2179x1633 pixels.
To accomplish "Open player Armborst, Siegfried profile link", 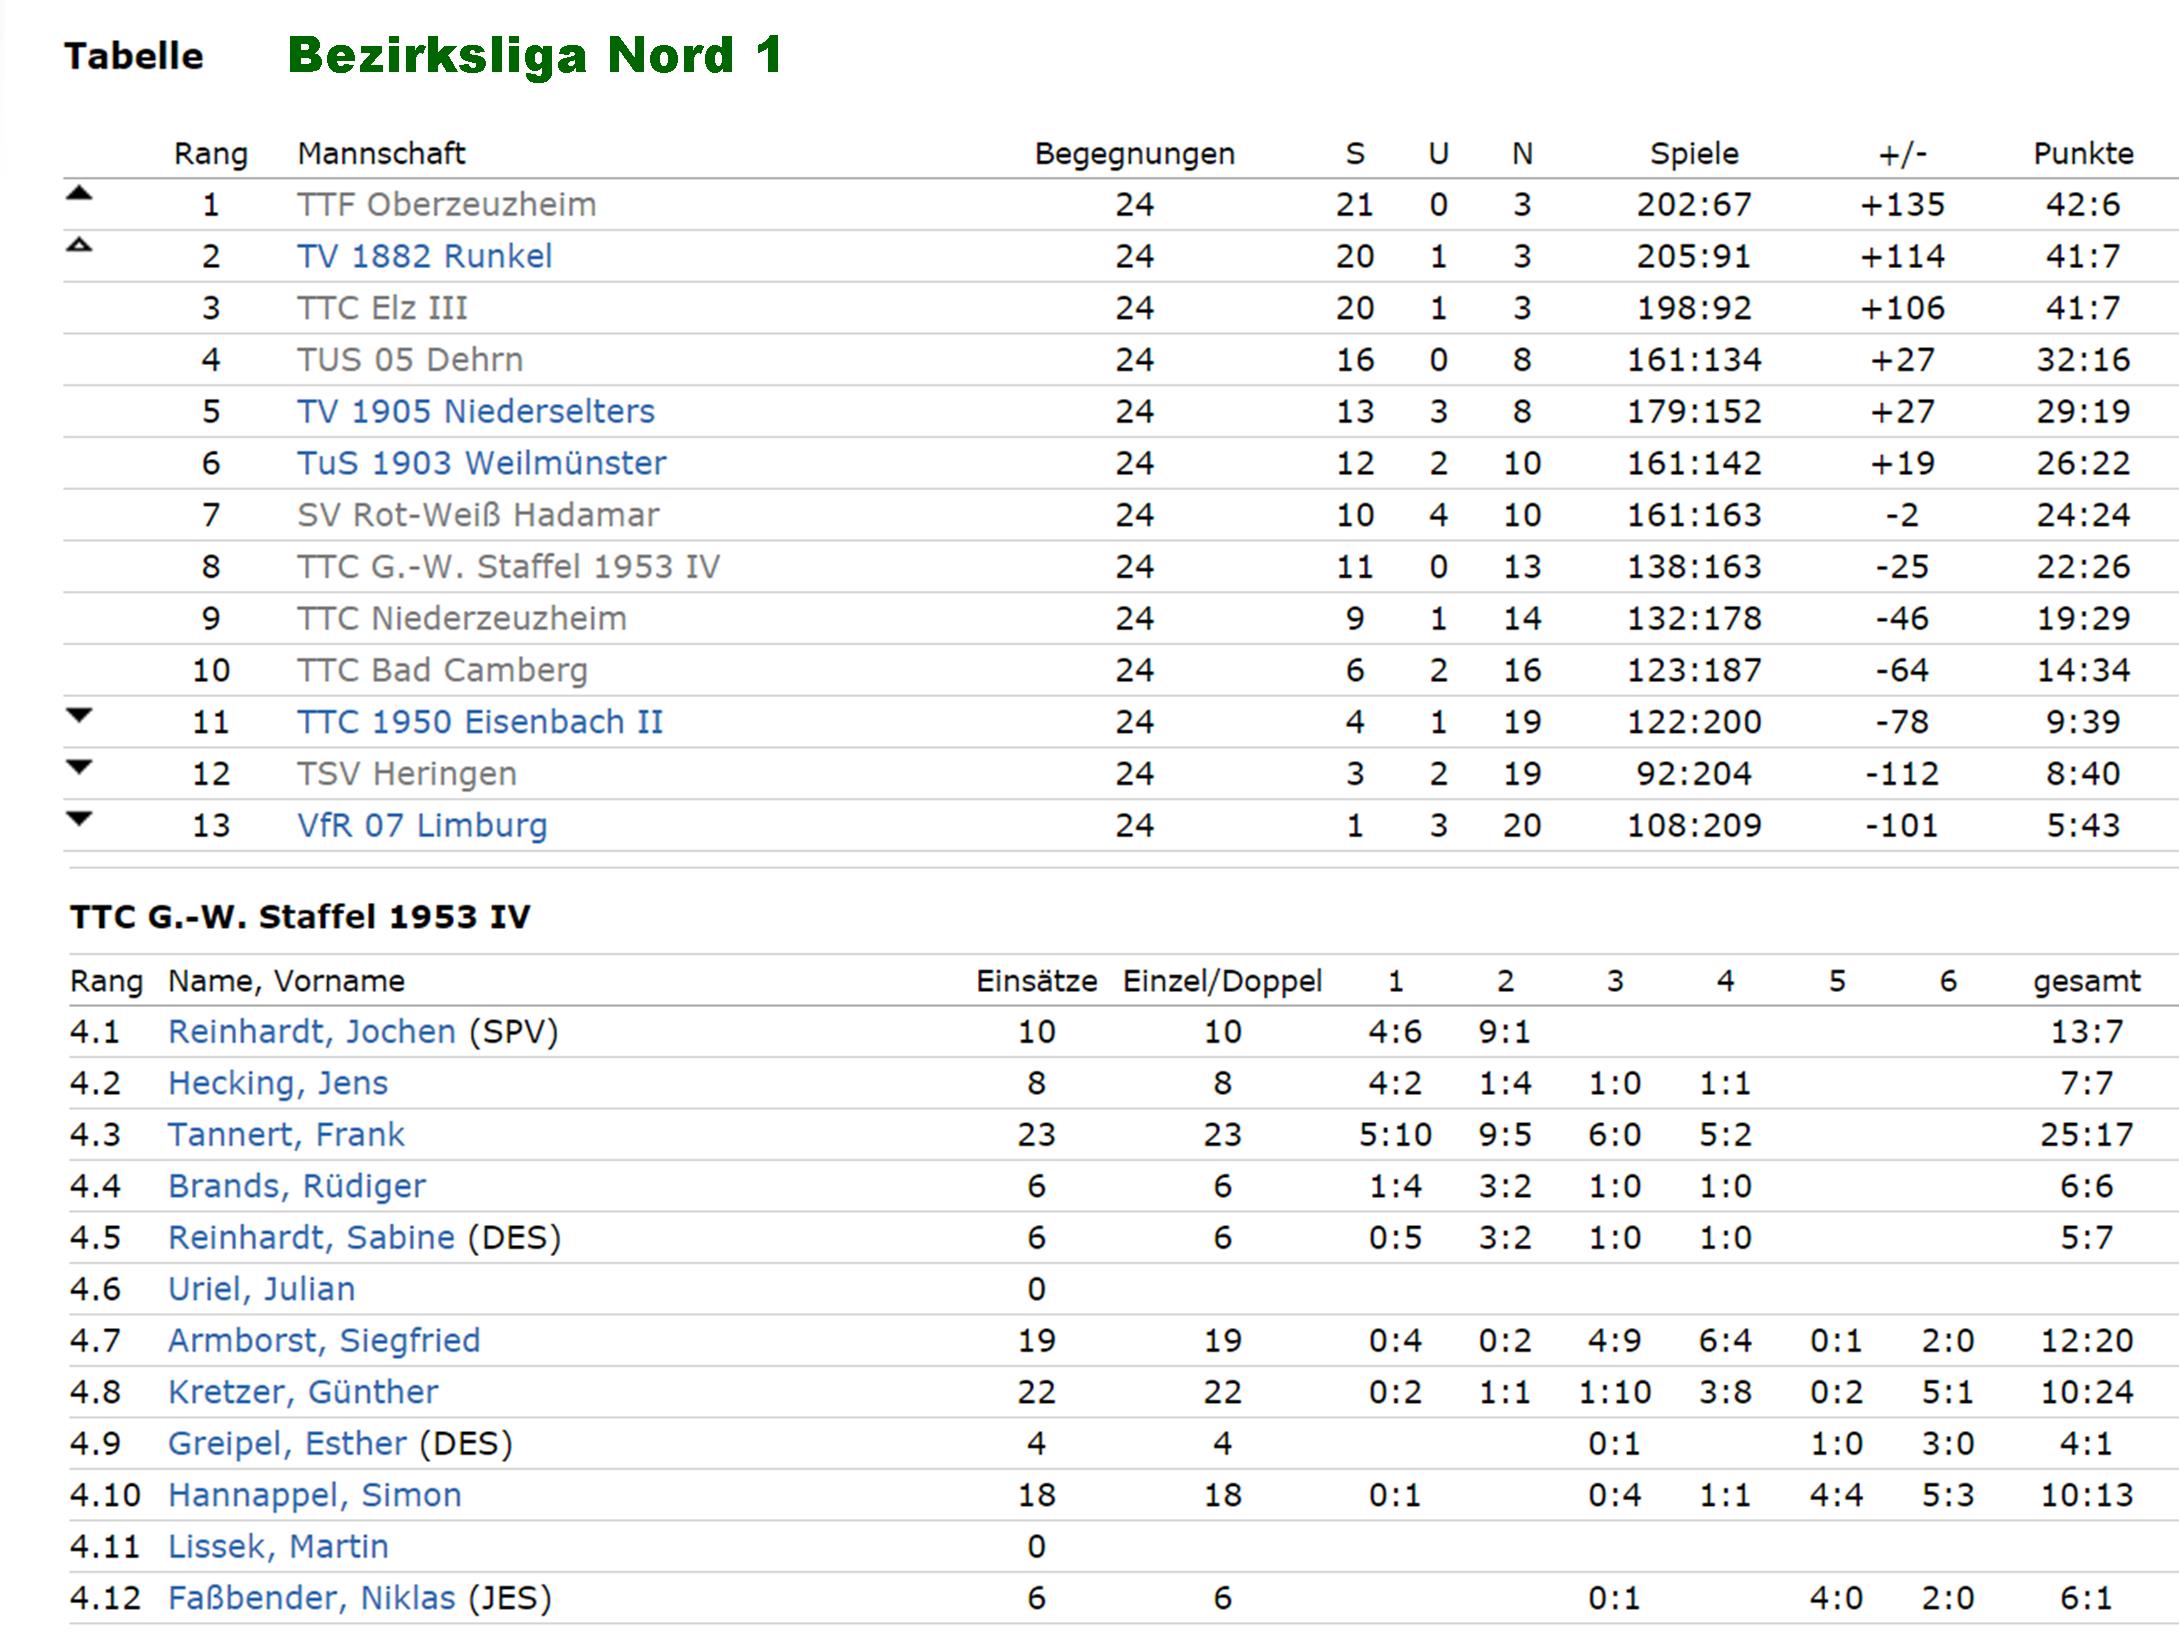I will (324, 1341).
